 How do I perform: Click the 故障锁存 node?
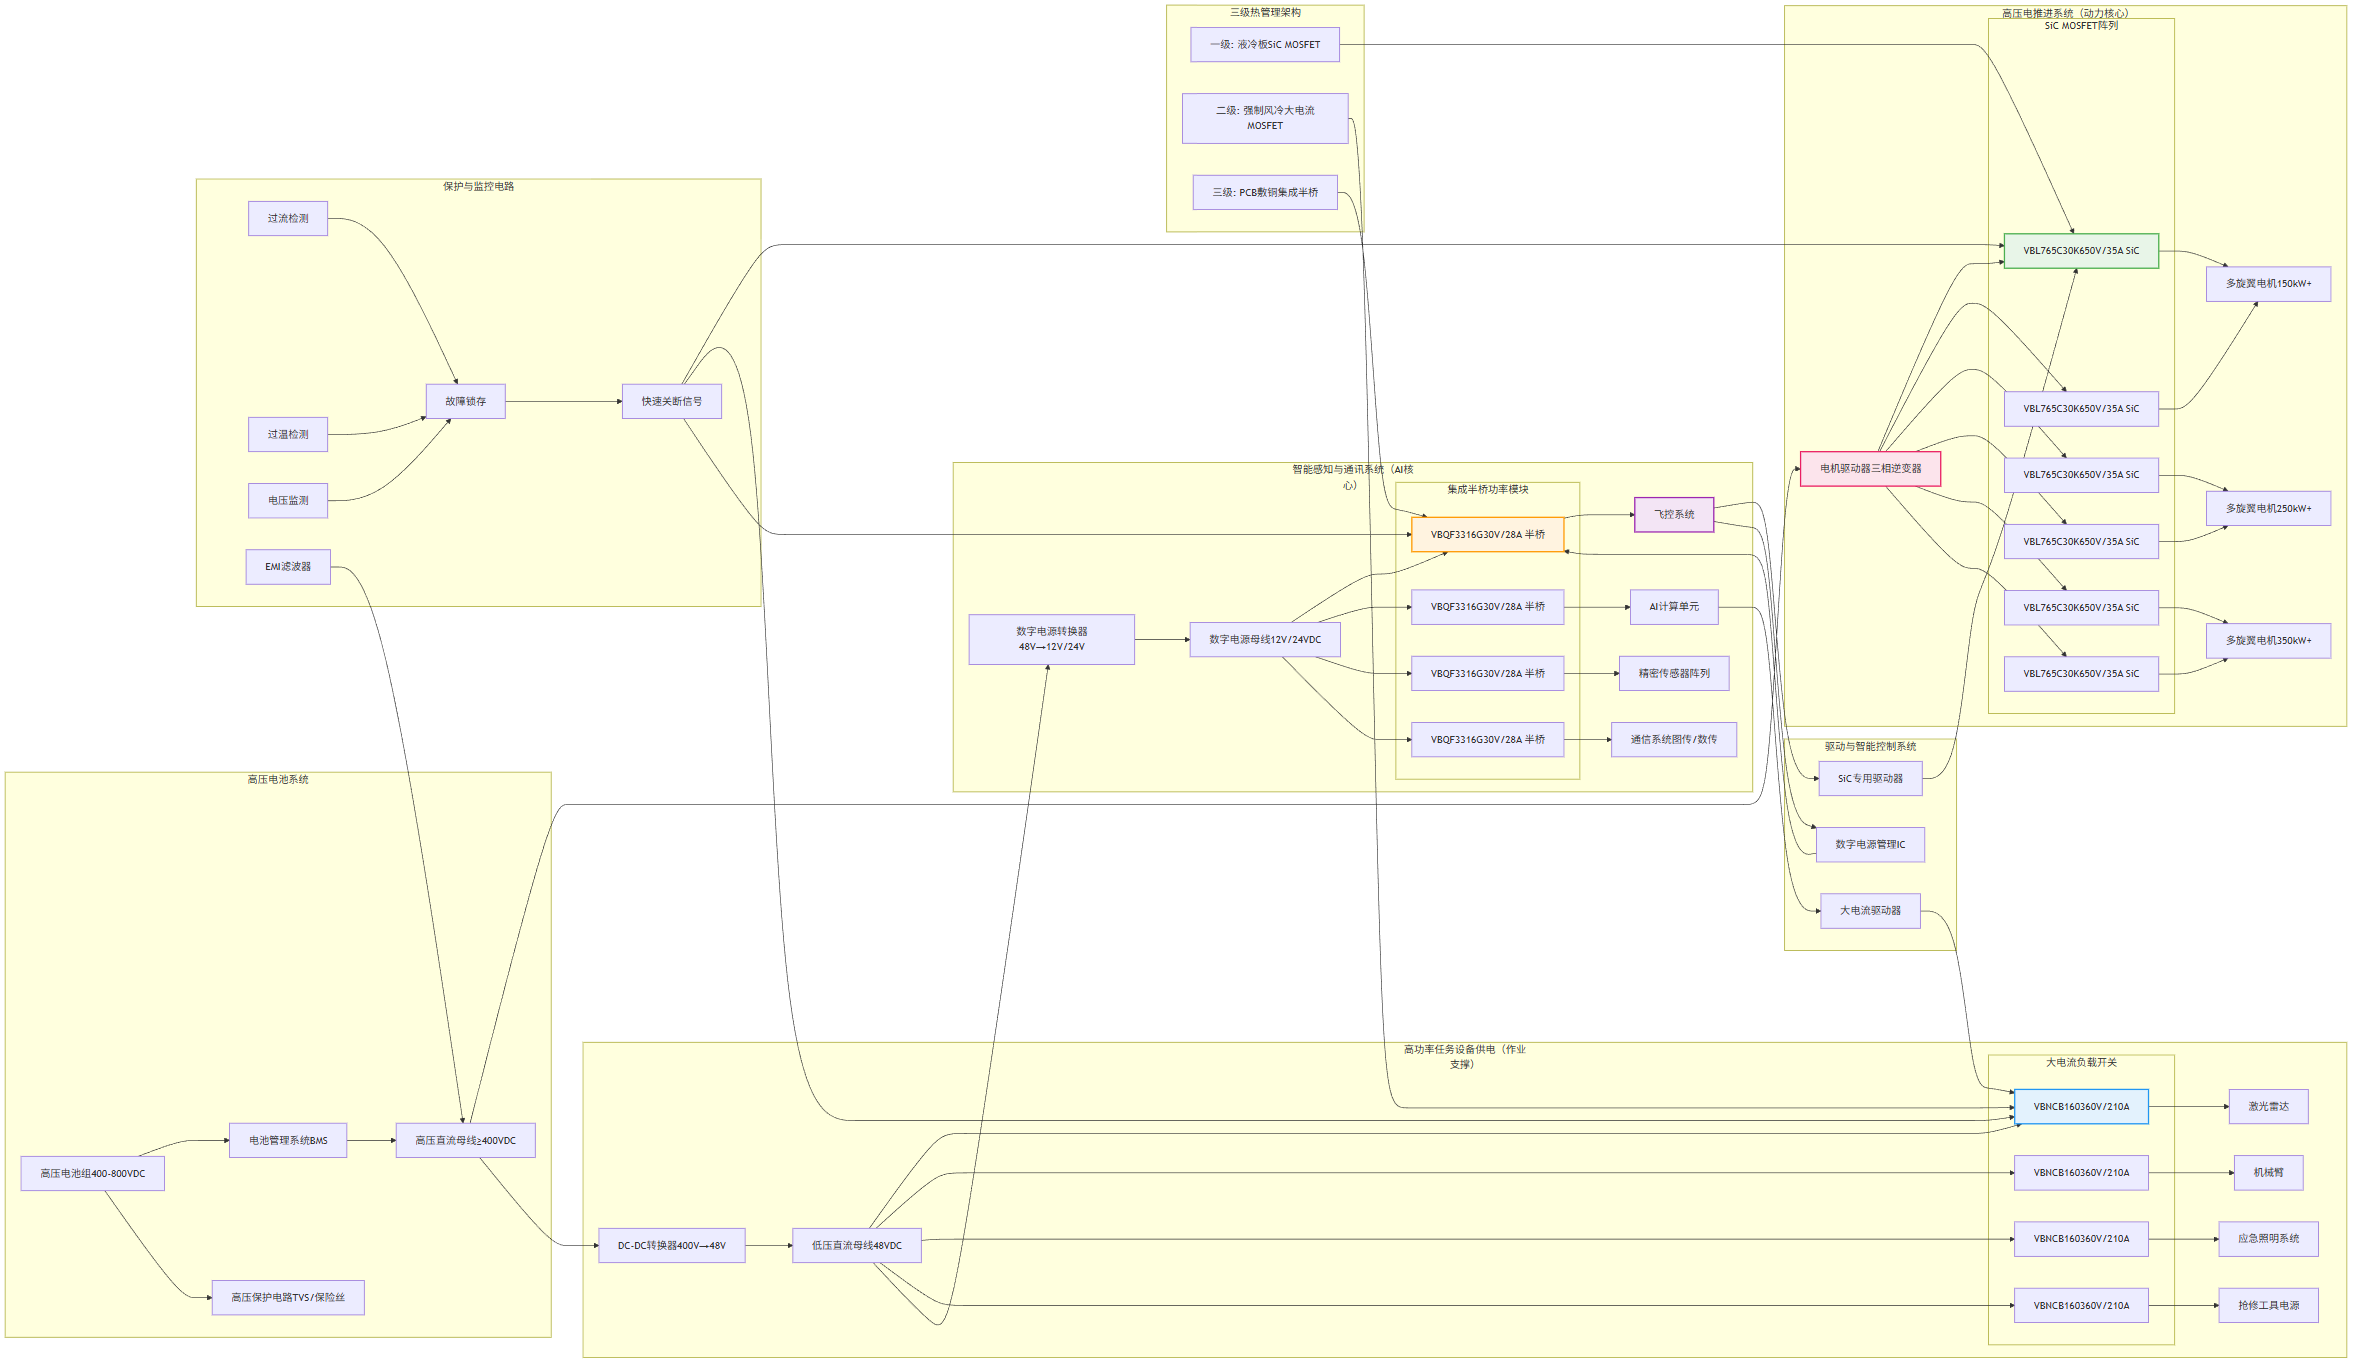pos(466,402)
